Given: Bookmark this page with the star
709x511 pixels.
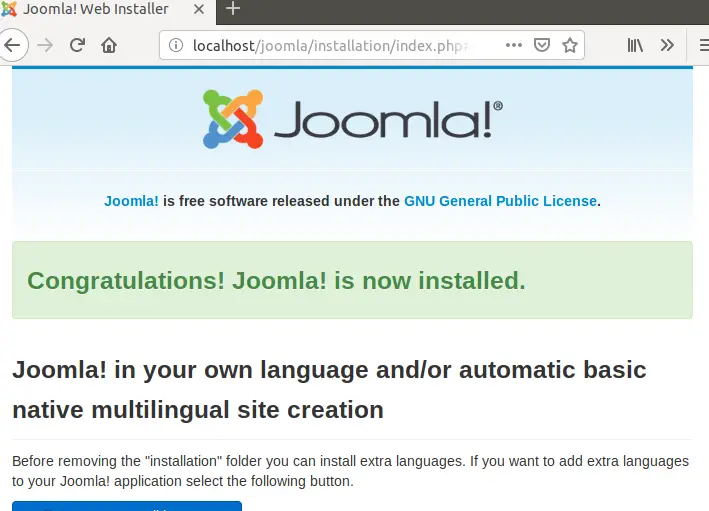Looking at the screenshot, I should coord(570,45).
